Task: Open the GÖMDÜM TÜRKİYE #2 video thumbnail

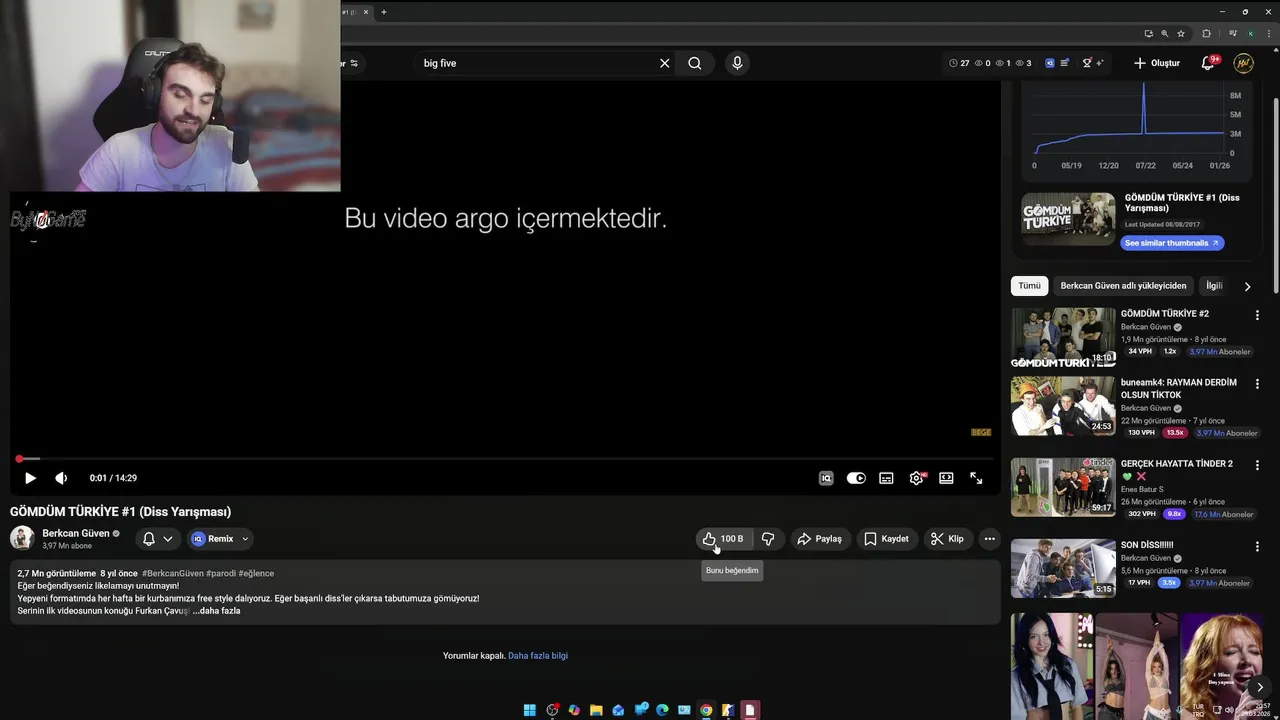Action: (1063, 338)
